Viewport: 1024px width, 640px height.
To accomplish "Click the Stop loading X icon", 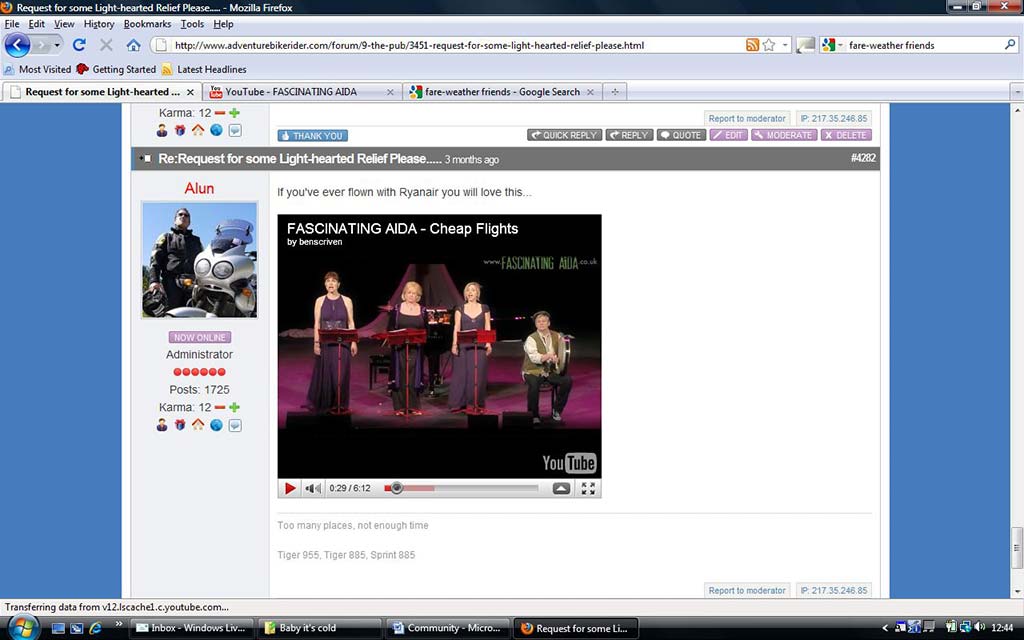I will click(x=106, y=44).
